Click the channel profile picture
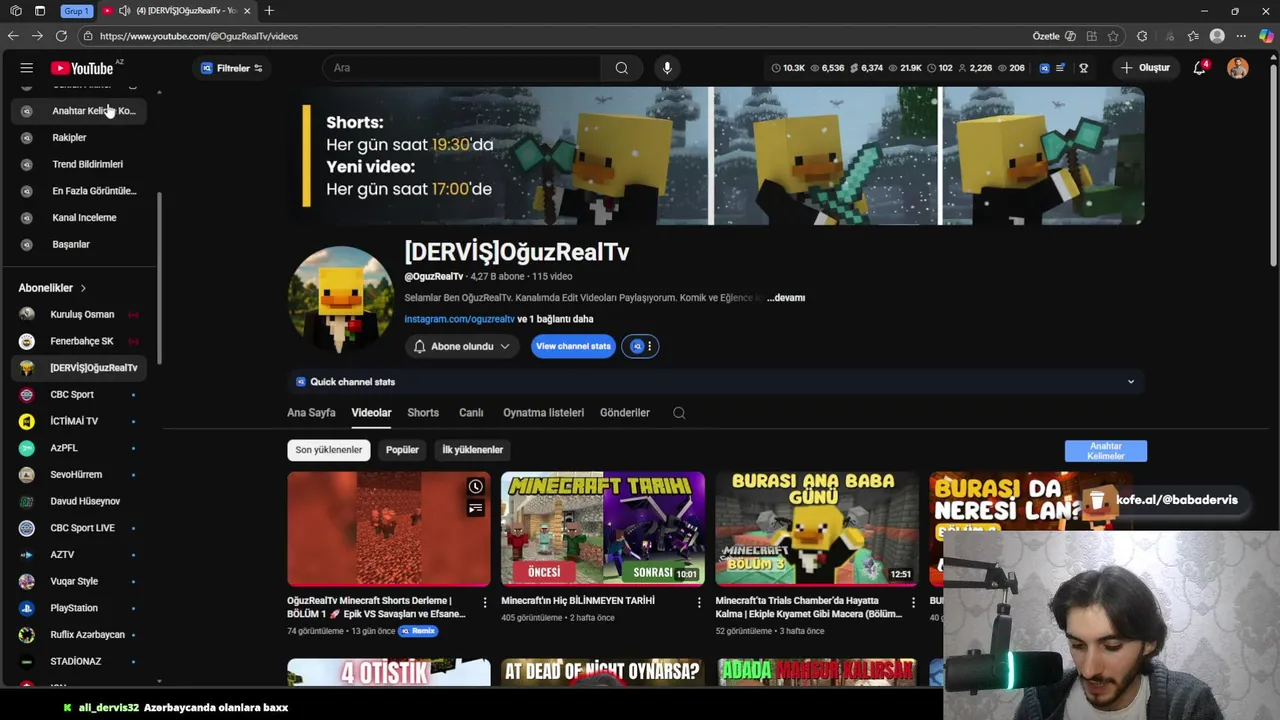The width and height of the screenshot is (1280, 720). click(x=340, y=299)
